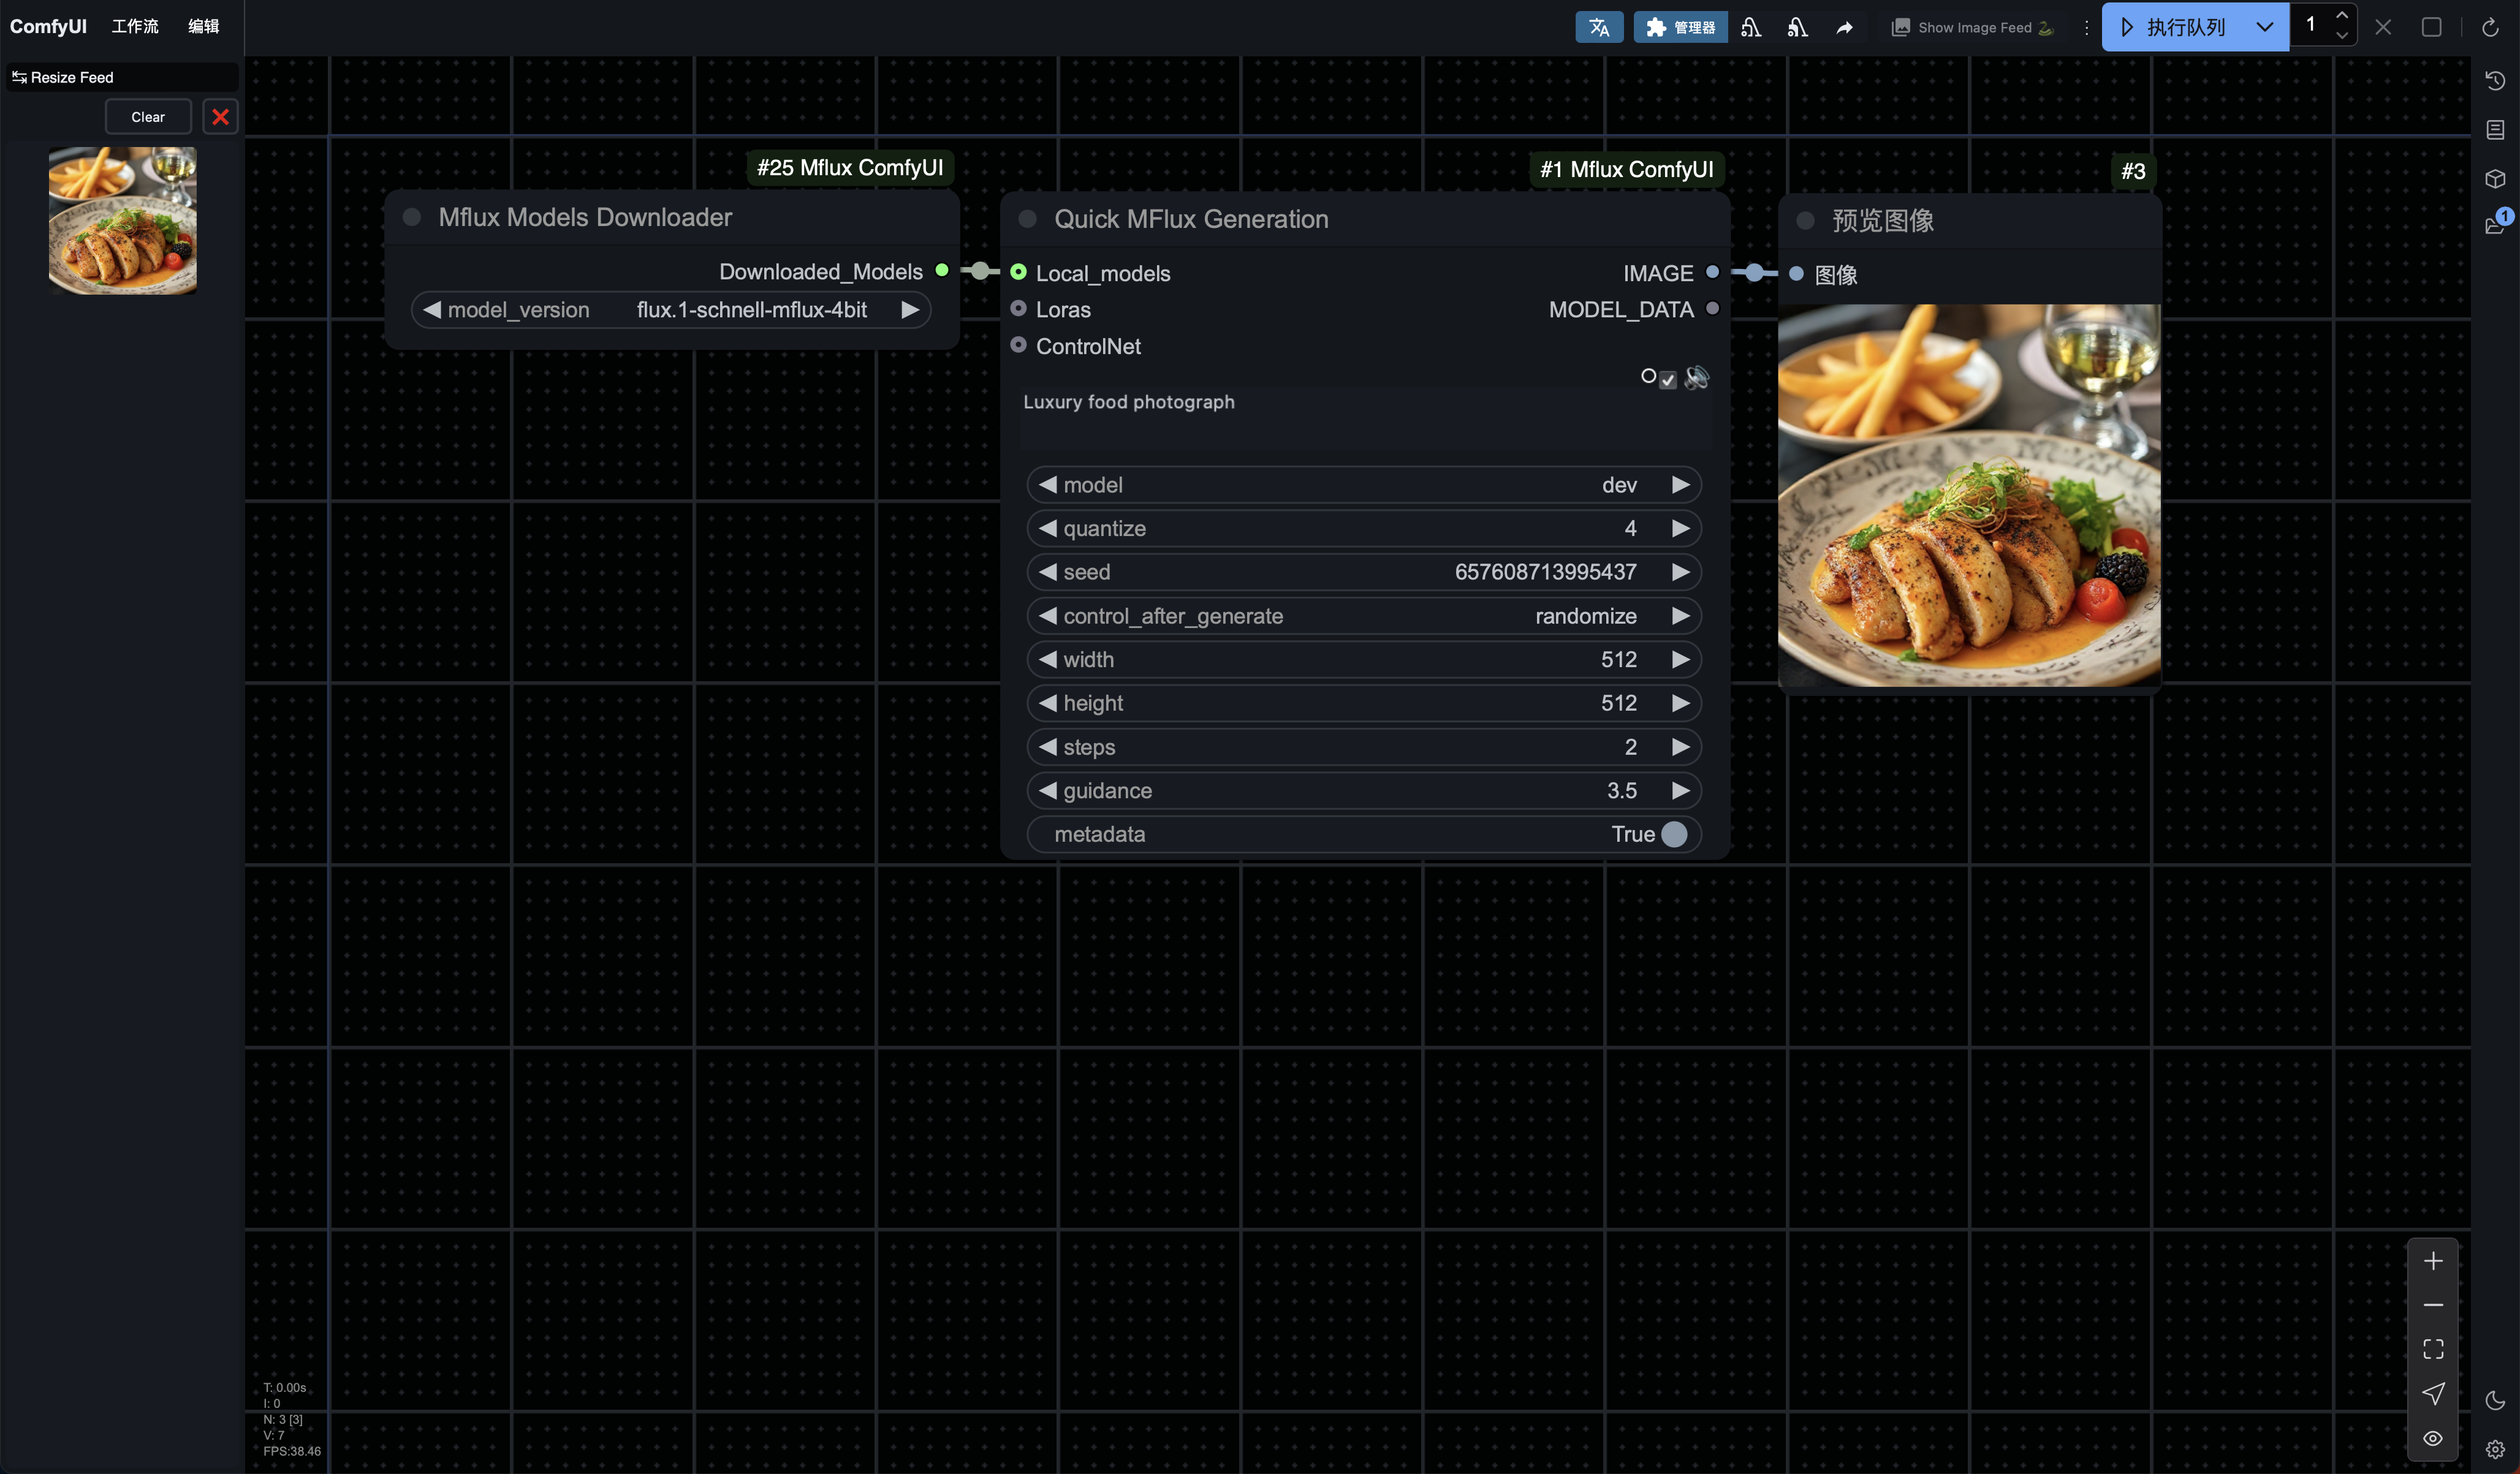Click the right arrow of the model dev field
Screen dimensions: 2520x1474
click(x=1680, y=485)
